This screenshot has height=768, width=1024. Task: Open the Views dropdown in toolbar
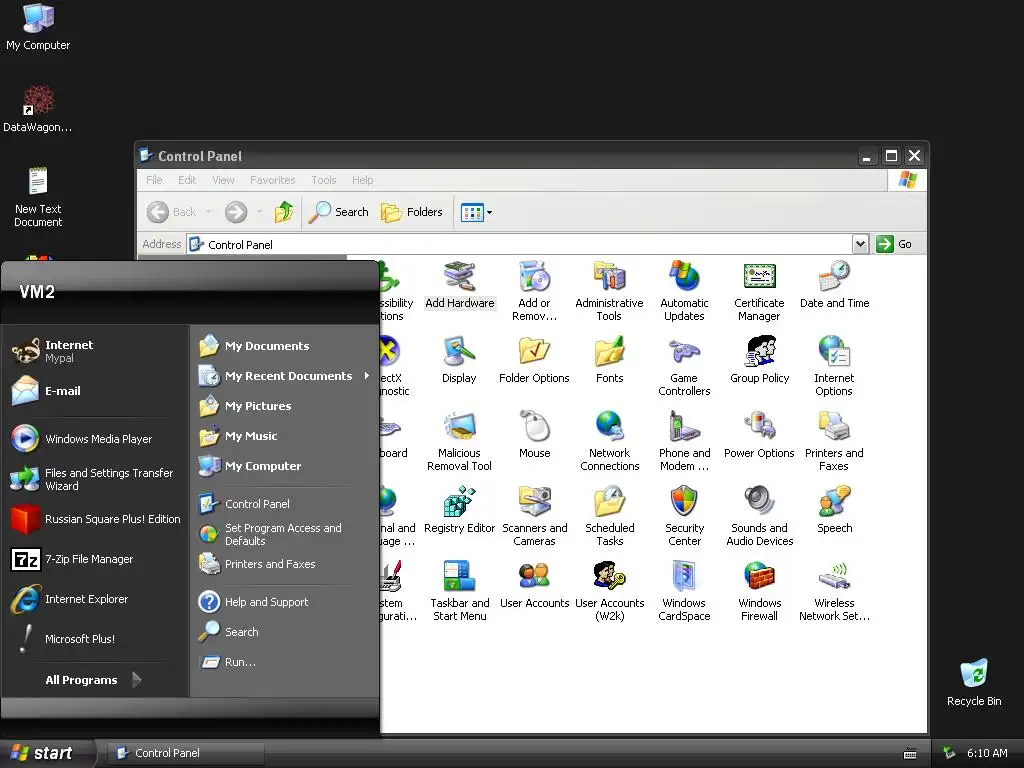click(476, 212)
